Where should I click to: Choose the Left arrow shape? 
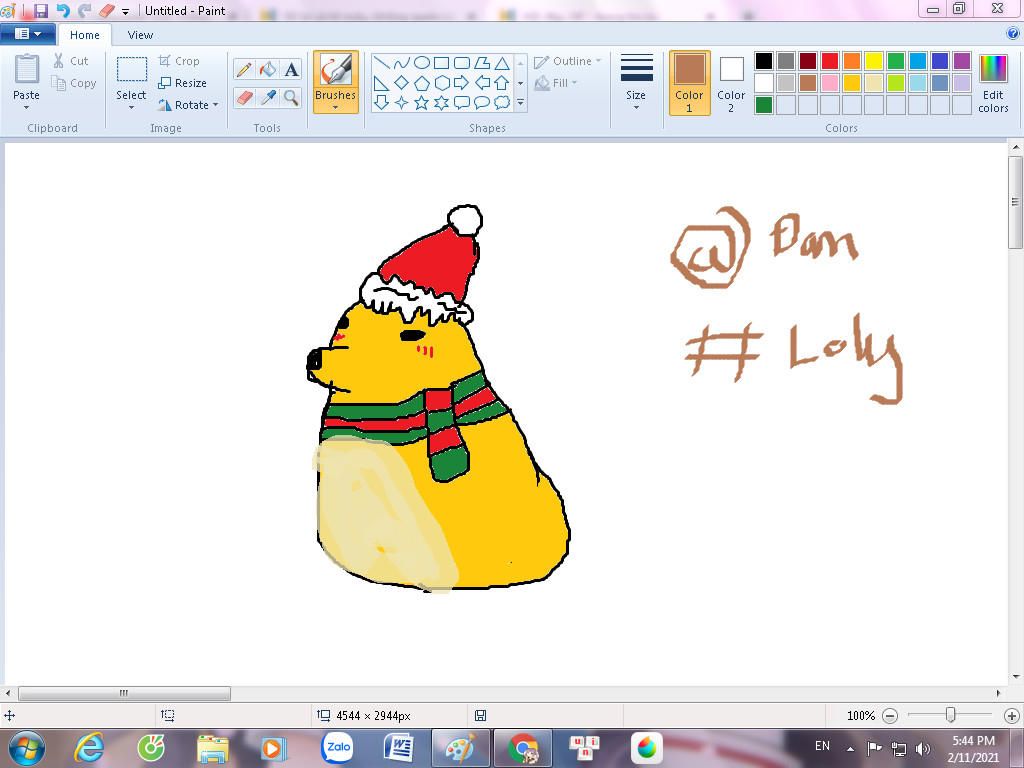[x=482, y=83]
